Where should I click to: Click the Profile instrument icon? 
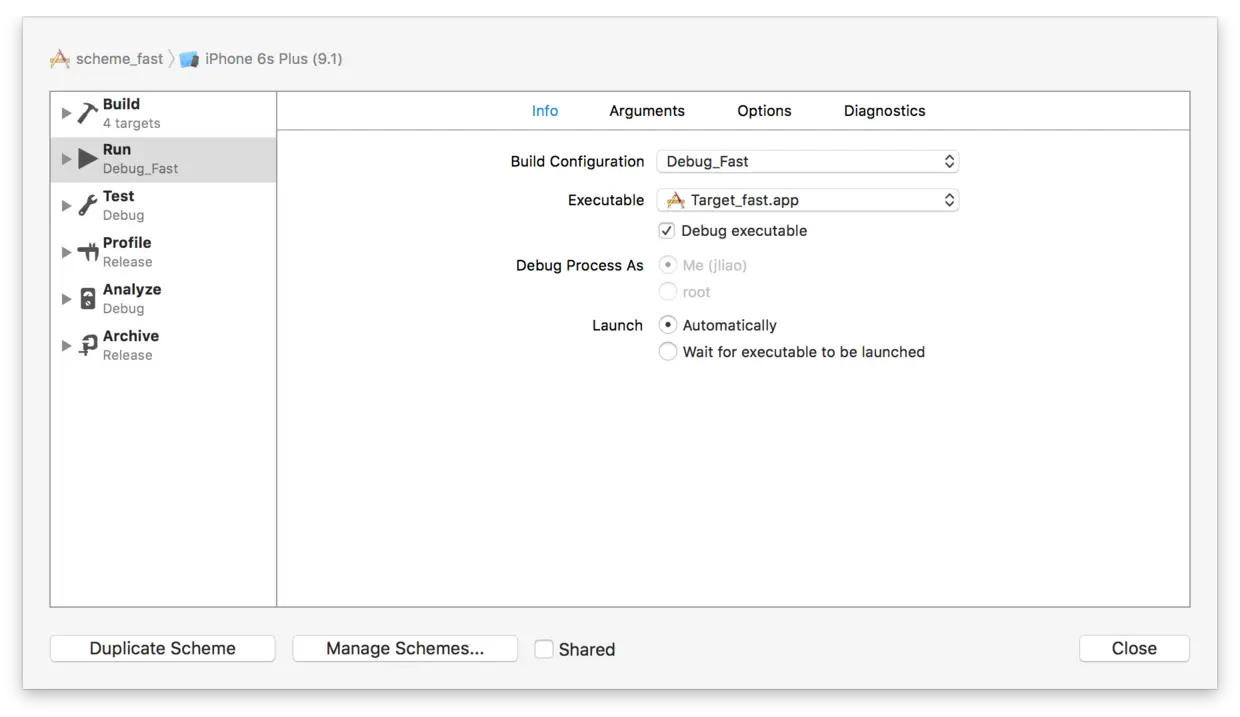tap(88, 253)
